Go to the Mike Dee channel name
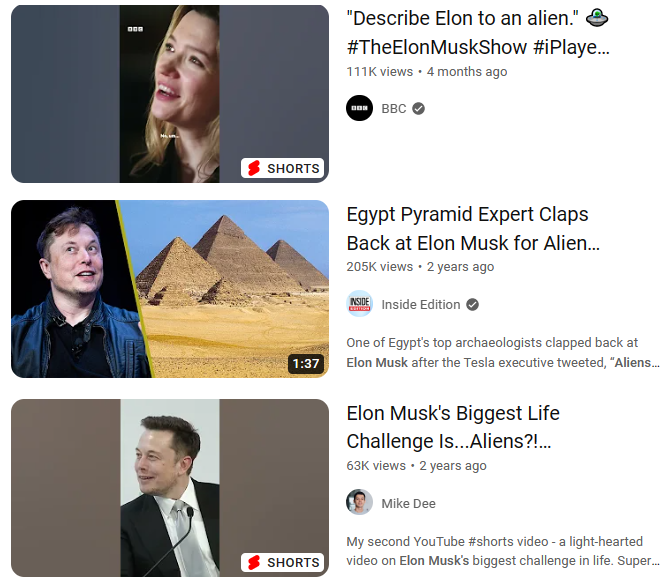This screenshot has height=579, width=662. 408,503
